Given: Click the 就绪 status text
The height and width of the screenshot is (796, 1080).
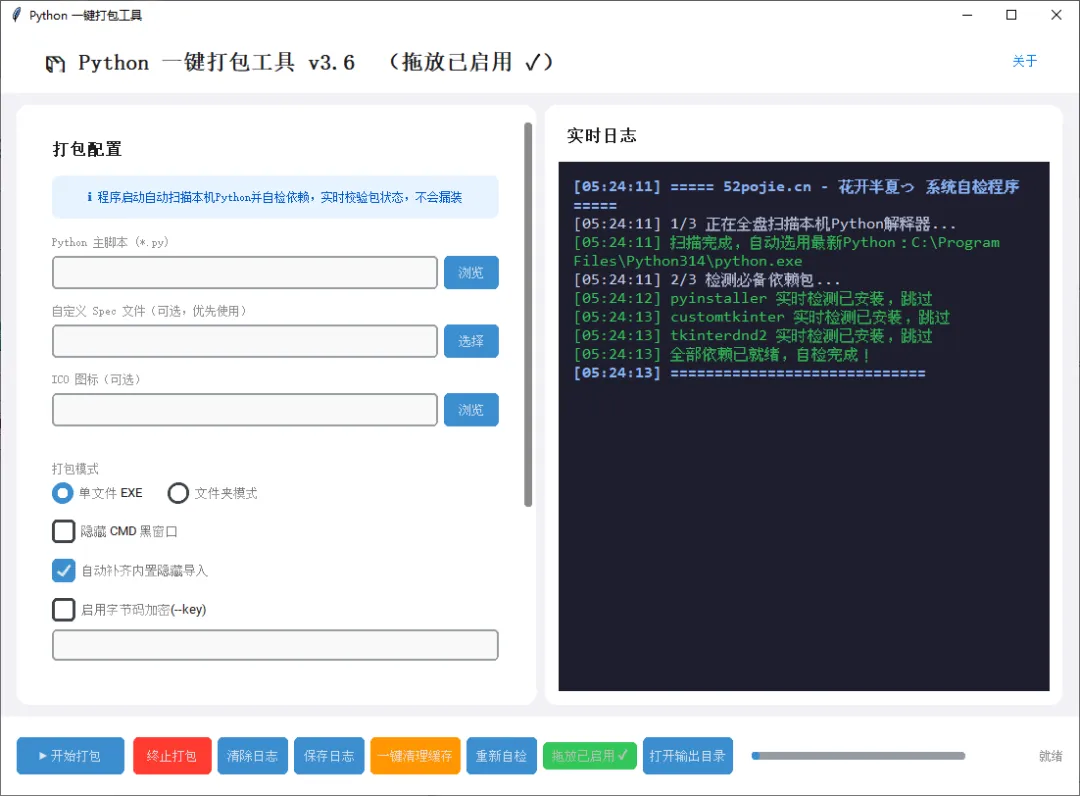Looking at the screenshot, I should [x=1050, y=756].
